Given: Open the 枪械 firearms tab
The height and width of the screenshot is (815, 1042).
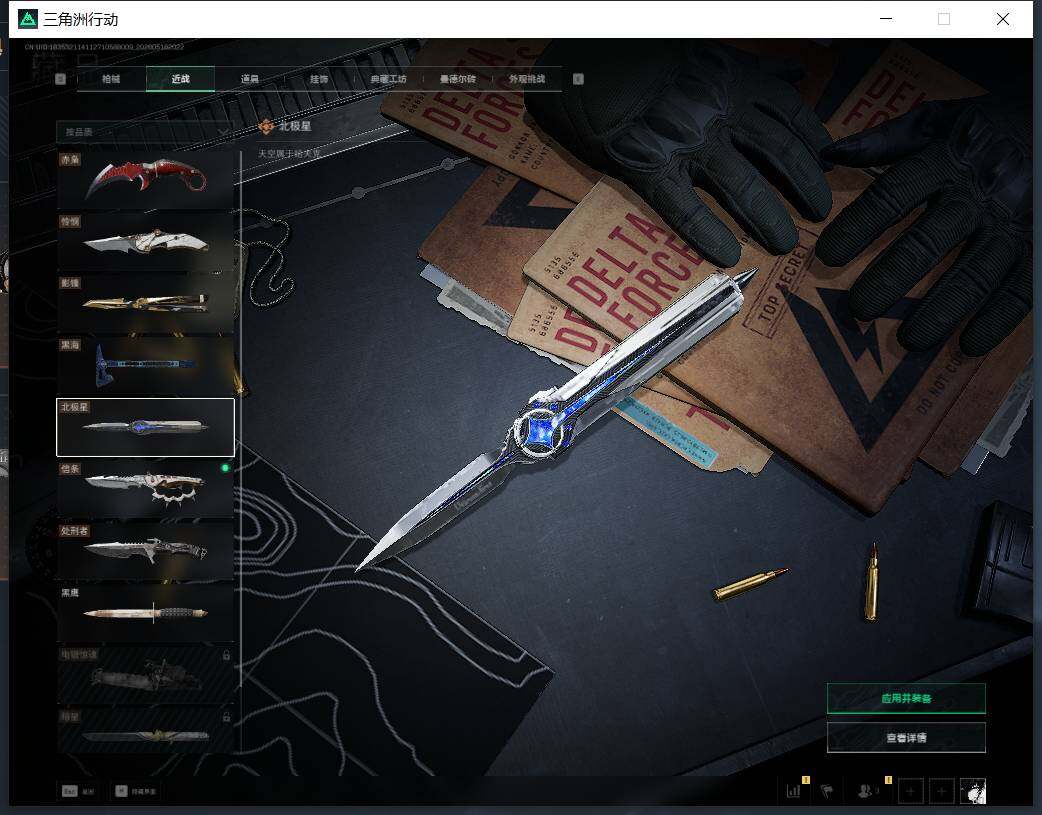Looking at the screenshot, I should click(111, 79).
